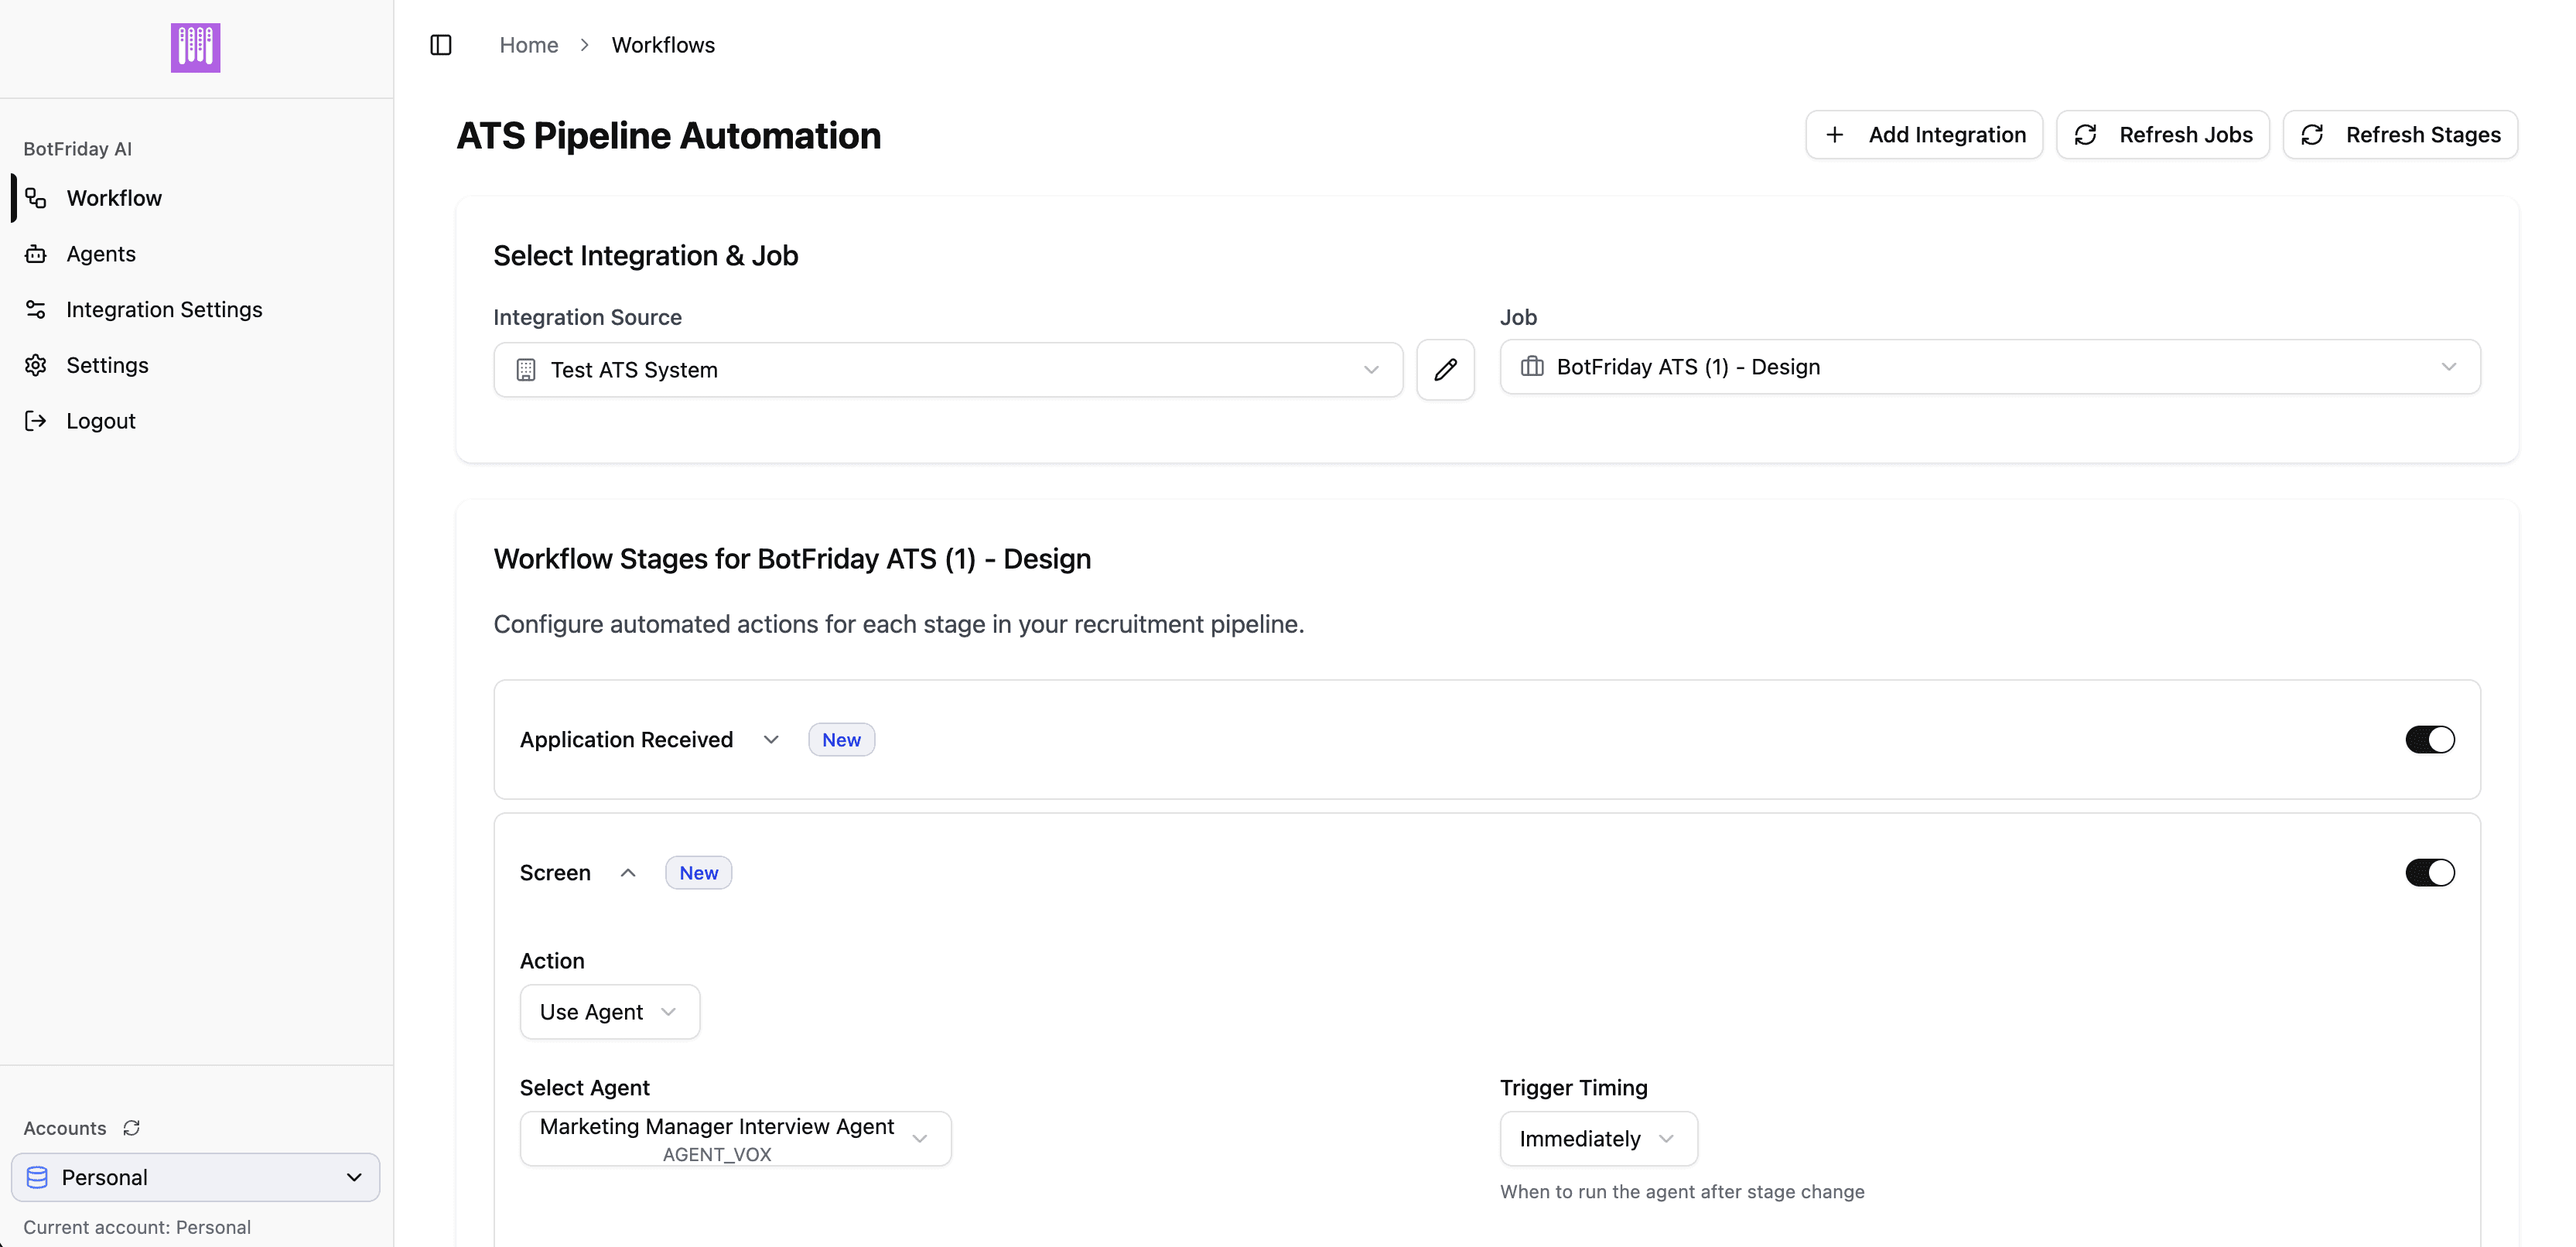Screen dimensions: 2576x1247
Task: Toggle the Application Received stage switch
Action: tap(2430, 740)
